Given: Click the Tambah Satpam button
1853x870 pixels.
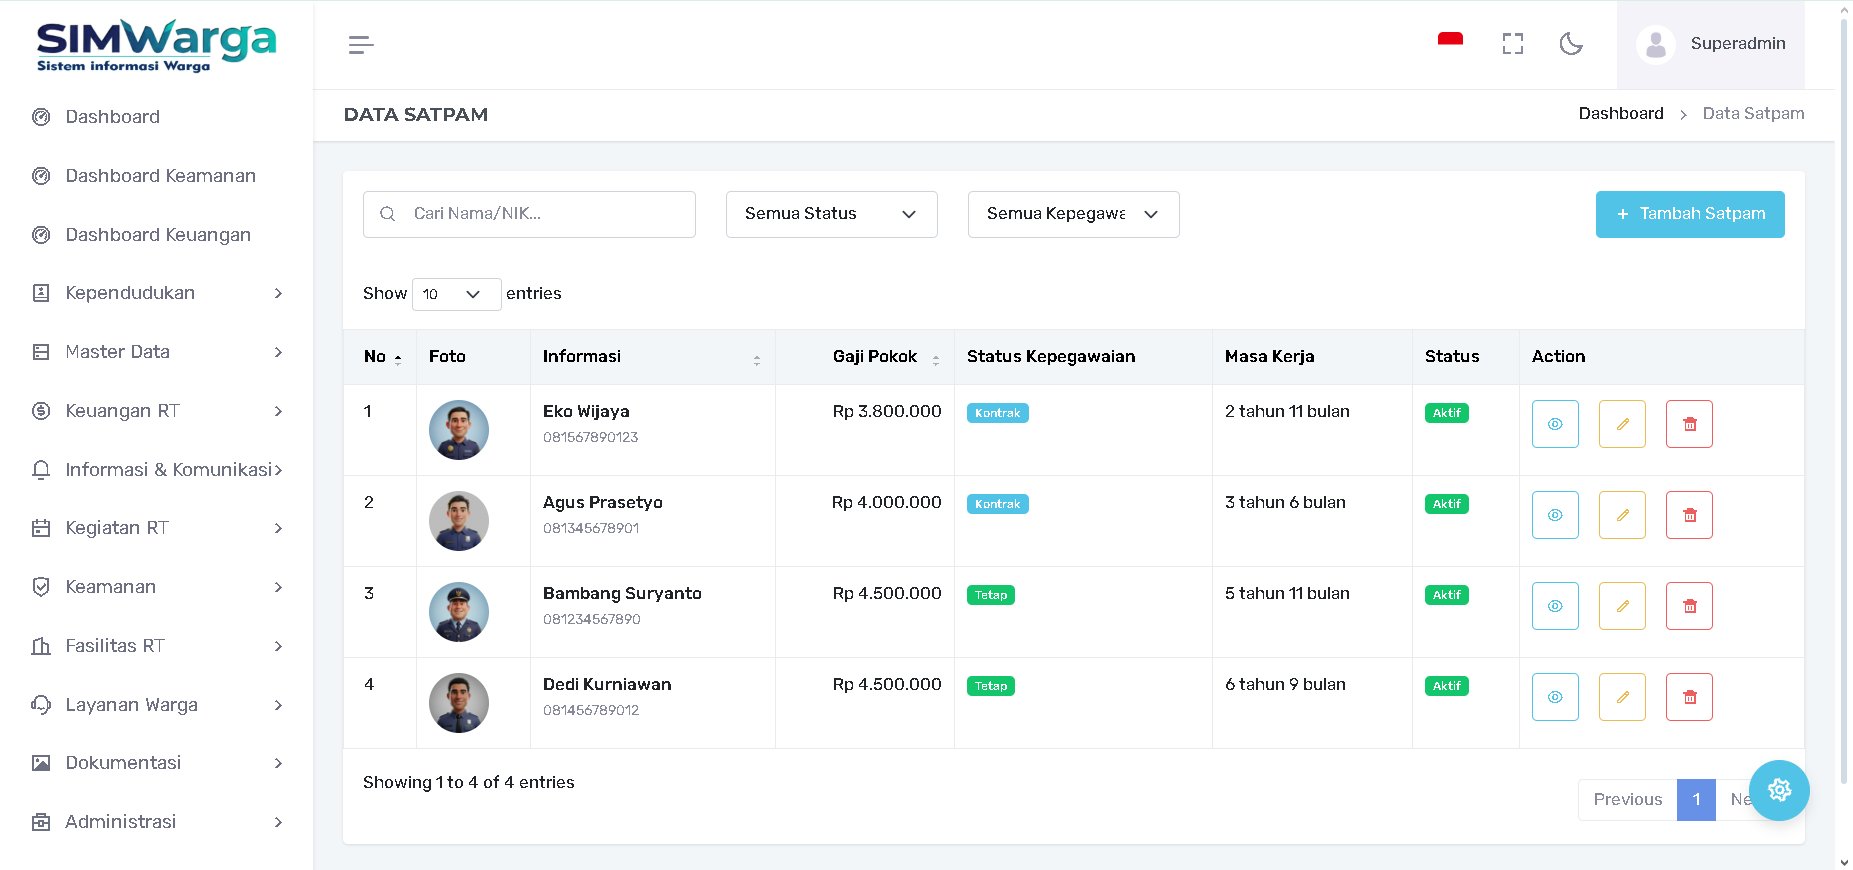Looking at the screenshot, I should click(x=1689, y=214).
